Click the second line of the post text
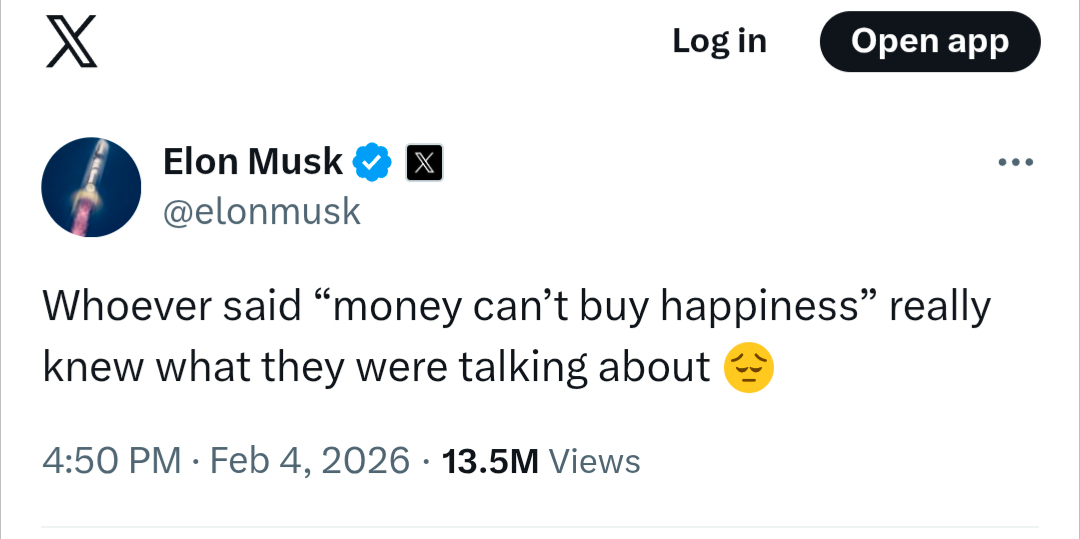The height and width of the screenshot is (539, 1080). pyautogui.click(x=376, y=368)
